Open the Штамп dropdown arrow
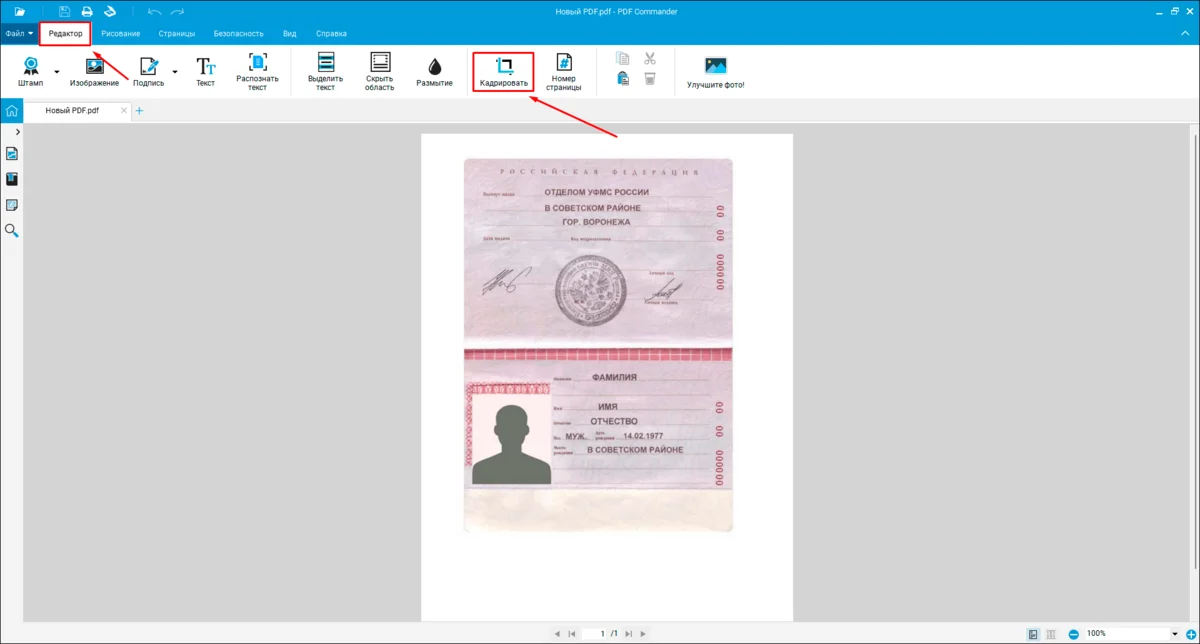1200x644 pixels. click(x=56, y=72)
